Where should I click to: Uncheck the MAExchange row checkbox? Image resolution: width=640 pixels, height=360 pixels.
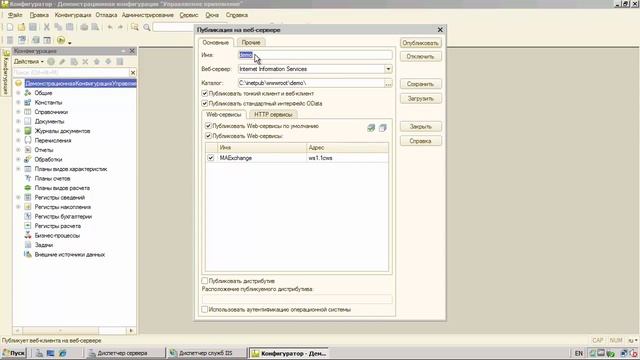[211, 158]
